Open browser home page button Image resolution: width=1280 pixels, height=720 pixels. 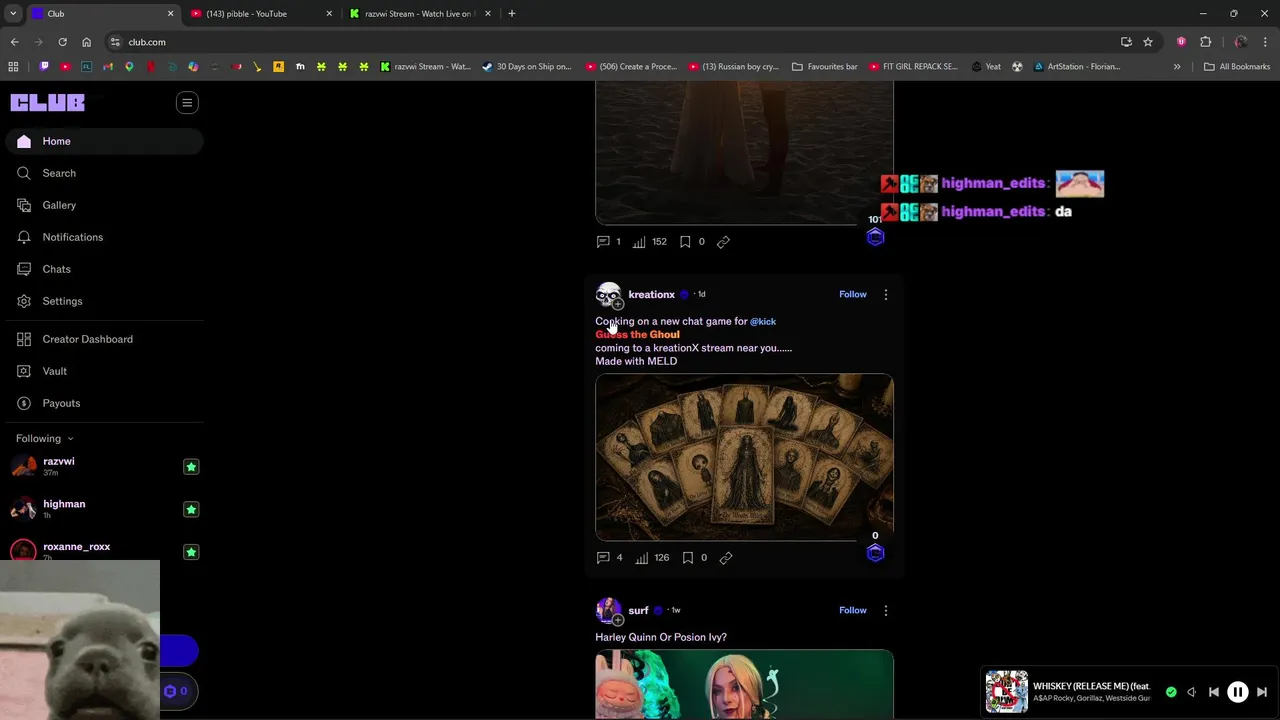click(86, 42)
